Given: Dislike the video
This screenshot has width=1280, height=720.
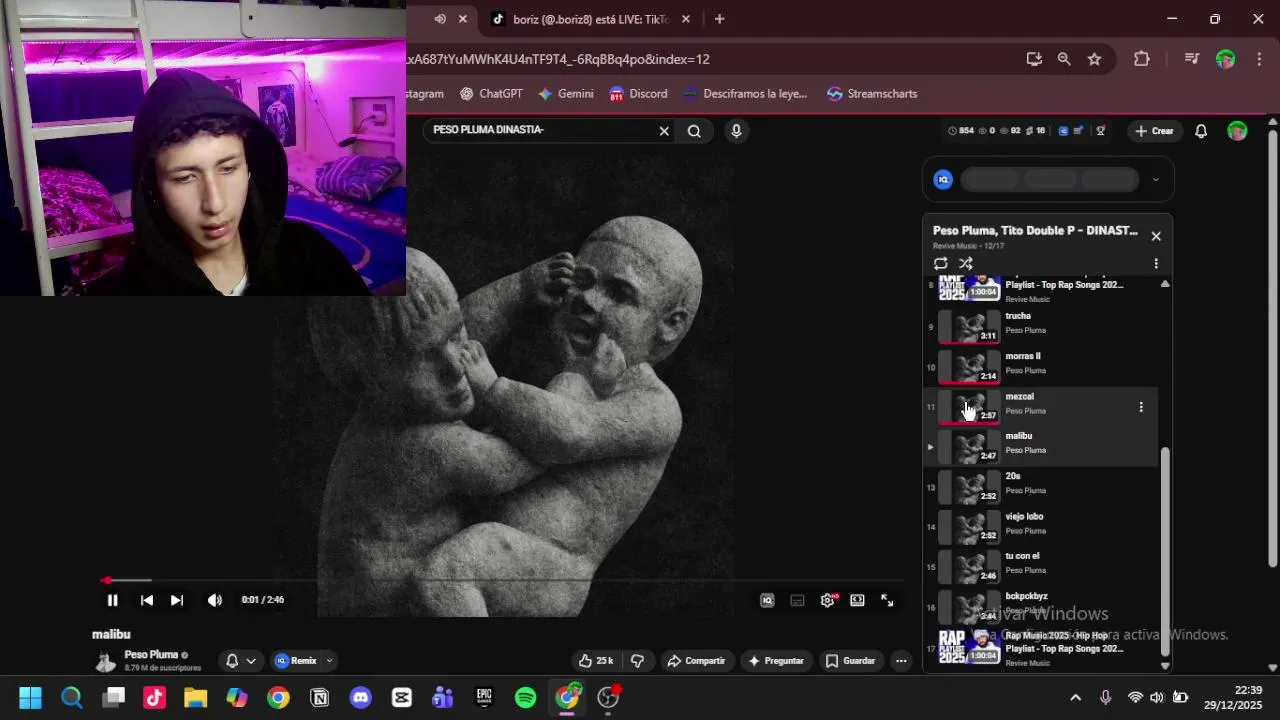Looking at the screenshot, I should 637,661.
